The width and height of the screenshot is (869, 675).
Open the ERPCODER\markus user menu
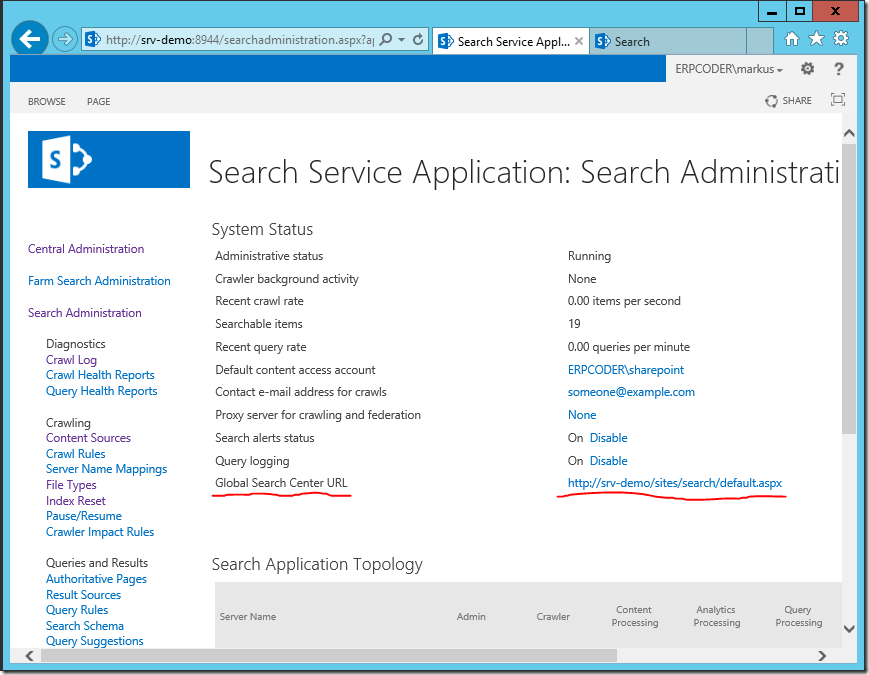[728, 68]
